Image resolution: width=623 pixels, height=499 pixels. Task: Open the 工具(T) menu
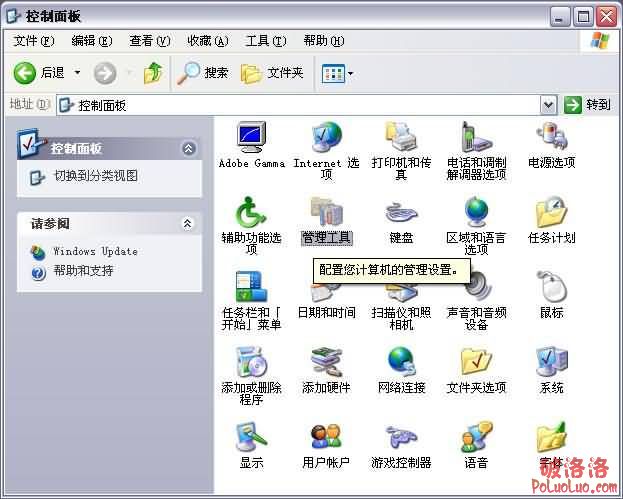click(264, 41)
